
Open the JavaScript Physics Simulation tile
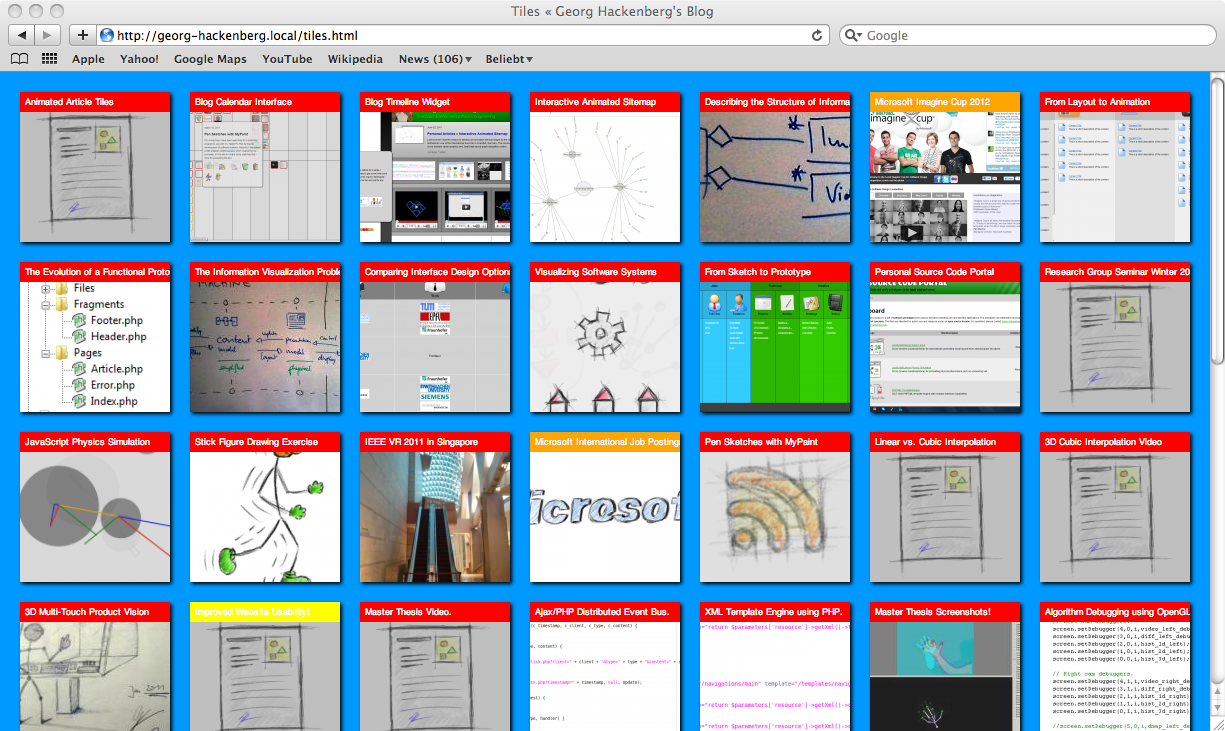(x=95, y=507)
